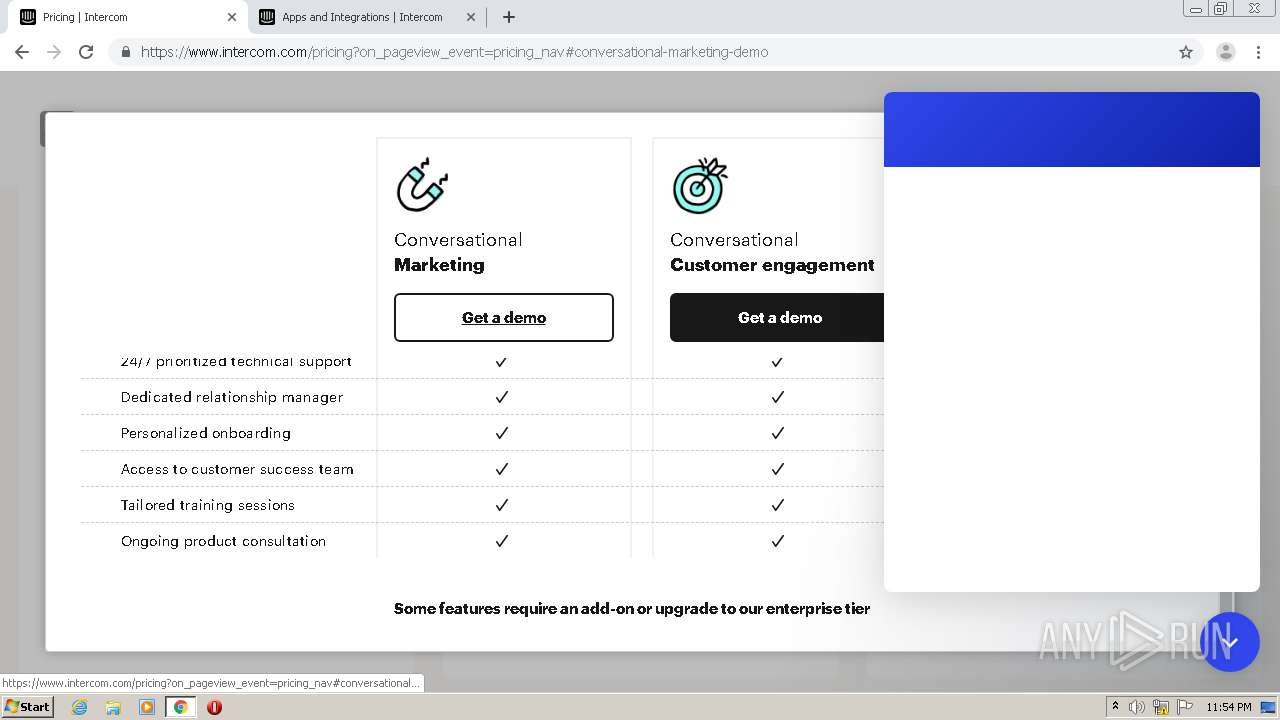Click Marketing checkmark for Dedicated relationship manager
The image size is (1280, 720).
502,397
